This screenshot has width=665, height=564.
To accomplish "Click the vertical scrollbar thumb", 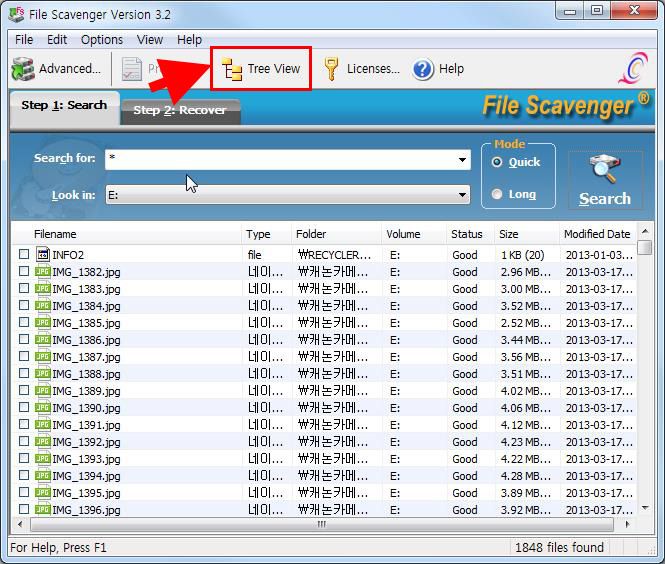I will click(x=645, y=247).
